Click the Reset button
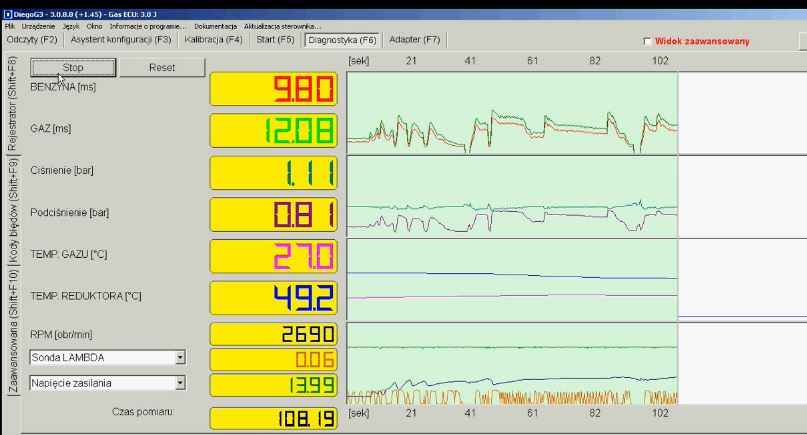The image size is (807, 435). click(162, 67)
